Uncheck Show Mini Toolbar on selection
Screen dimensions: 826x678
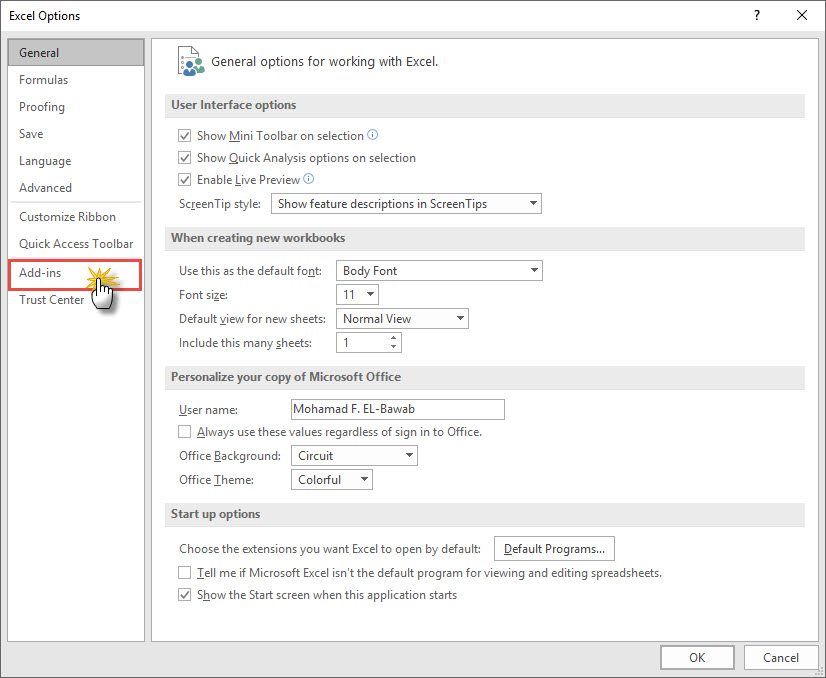184,136
